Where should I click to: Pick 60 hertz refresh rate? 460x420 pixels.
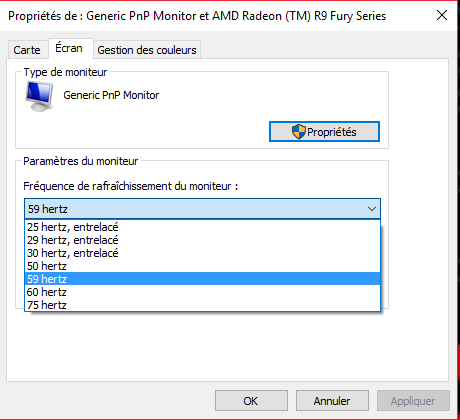point(202,292)
